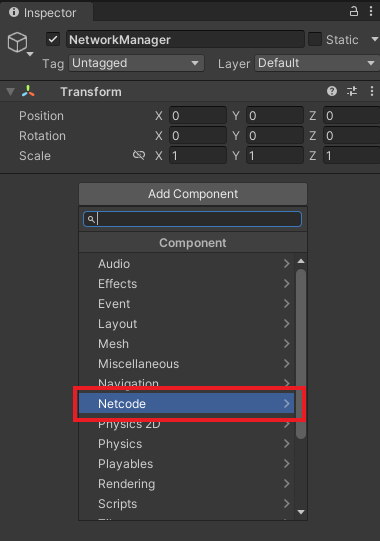Click the Add Component button

193,194
